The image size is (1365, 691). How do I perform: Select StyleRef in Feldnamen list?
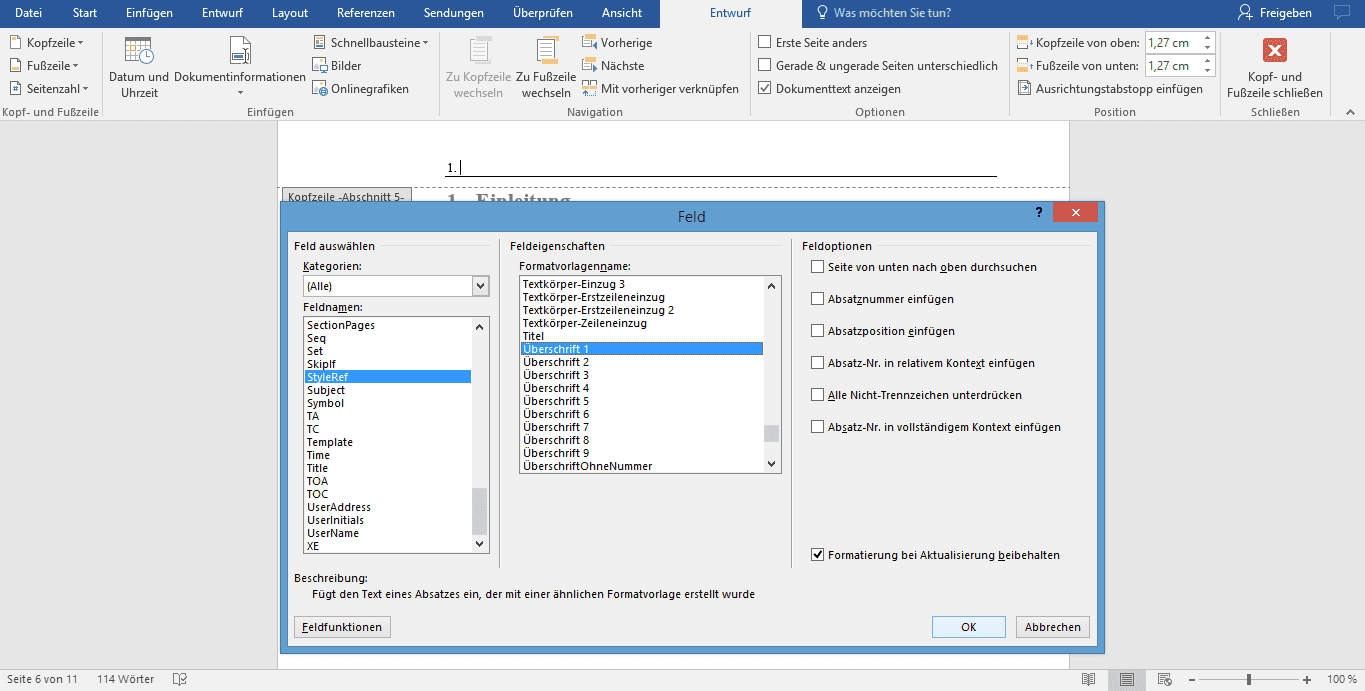(x=387, y=377)
